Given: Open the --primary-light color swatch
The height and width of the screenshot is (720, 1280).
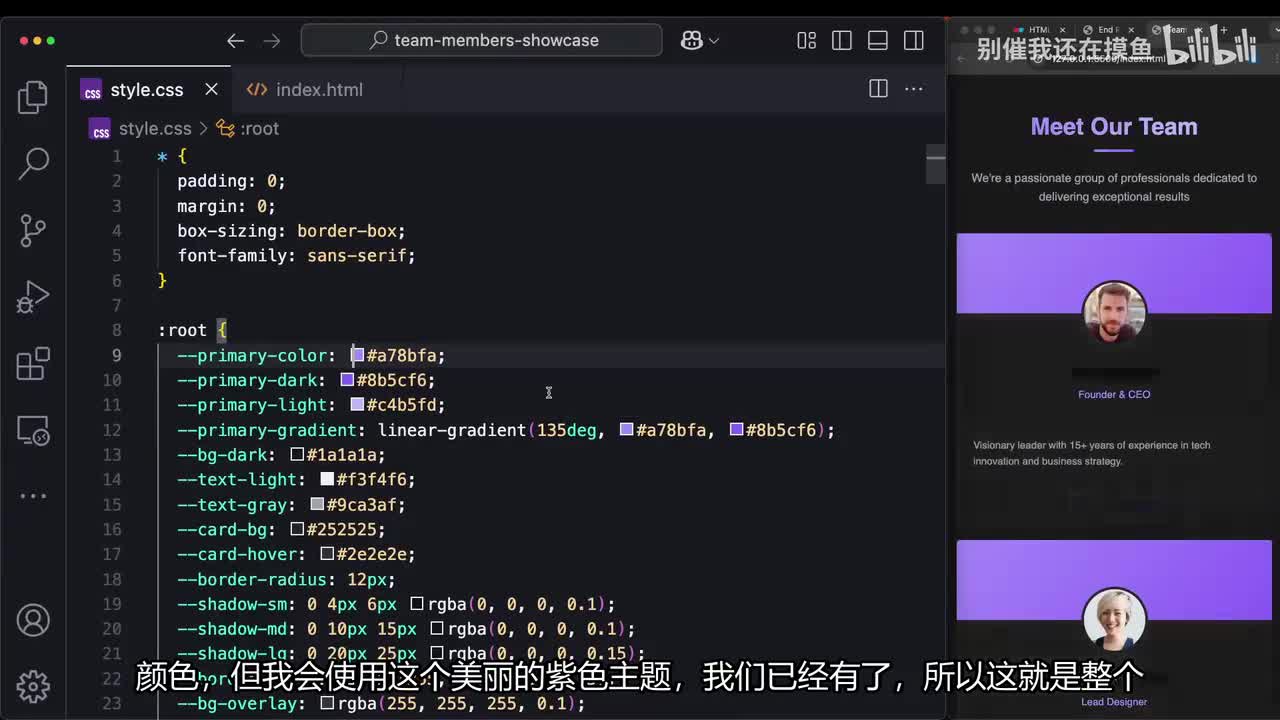Looking at the screenshot, I should click(357, 405).
